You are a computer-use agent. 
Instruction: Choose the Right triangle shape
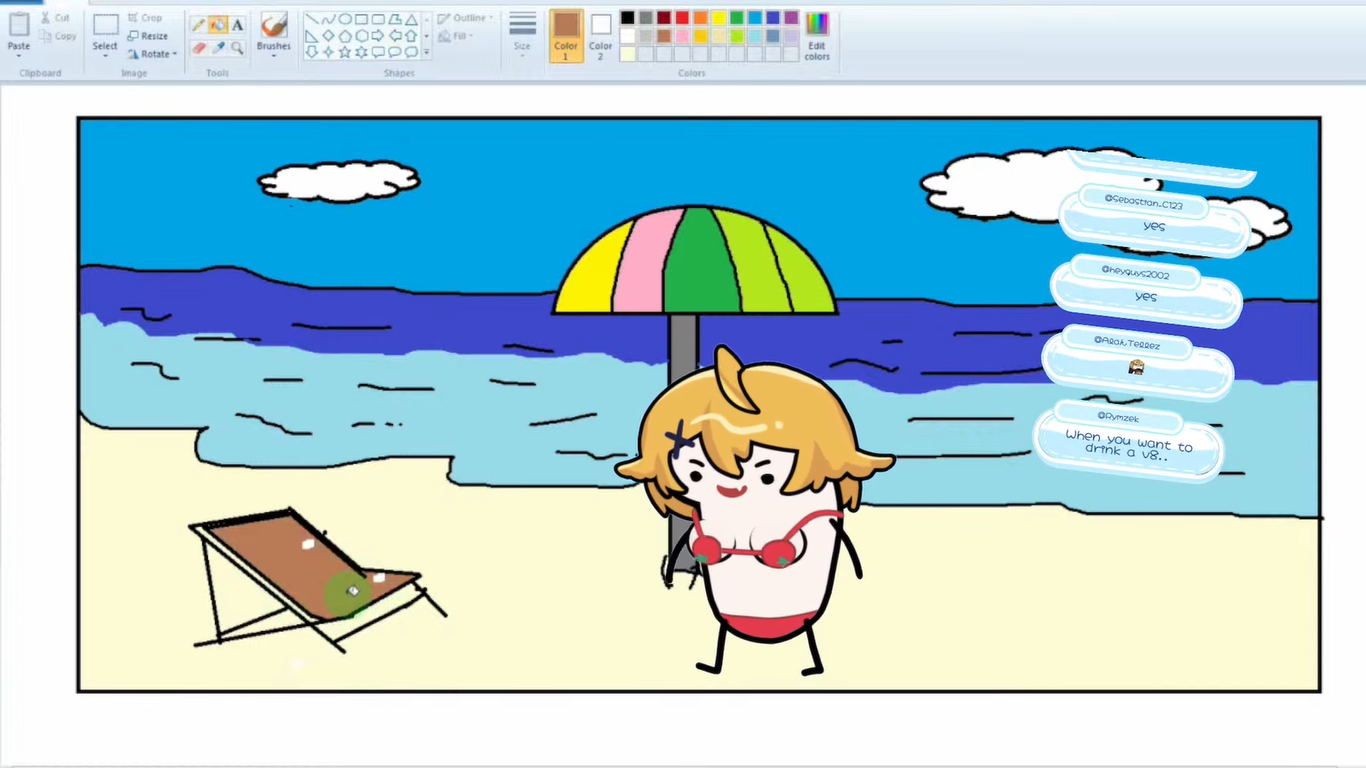(x=312, y=36)
